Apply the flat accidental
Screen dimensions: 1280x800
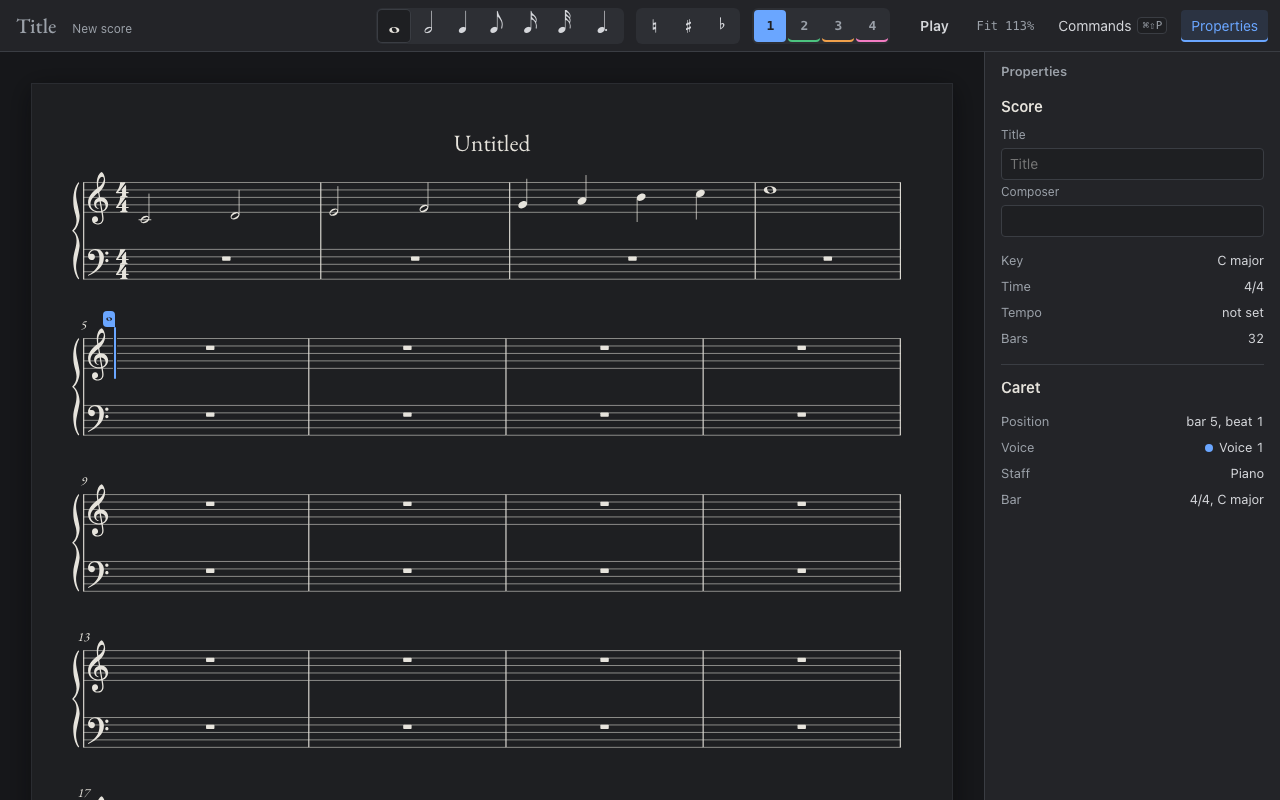pos(722,26)
